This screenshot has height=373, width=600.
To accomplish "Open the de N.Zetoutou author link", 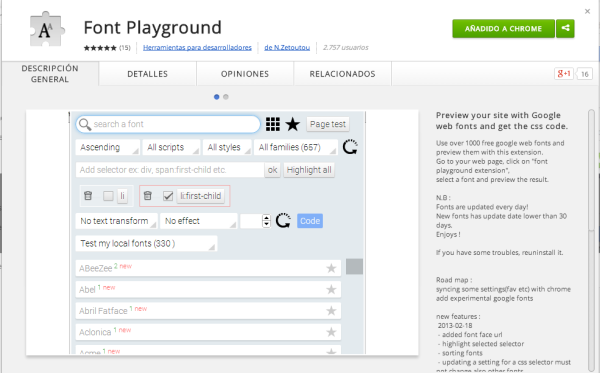I will [x=287, y=47].
